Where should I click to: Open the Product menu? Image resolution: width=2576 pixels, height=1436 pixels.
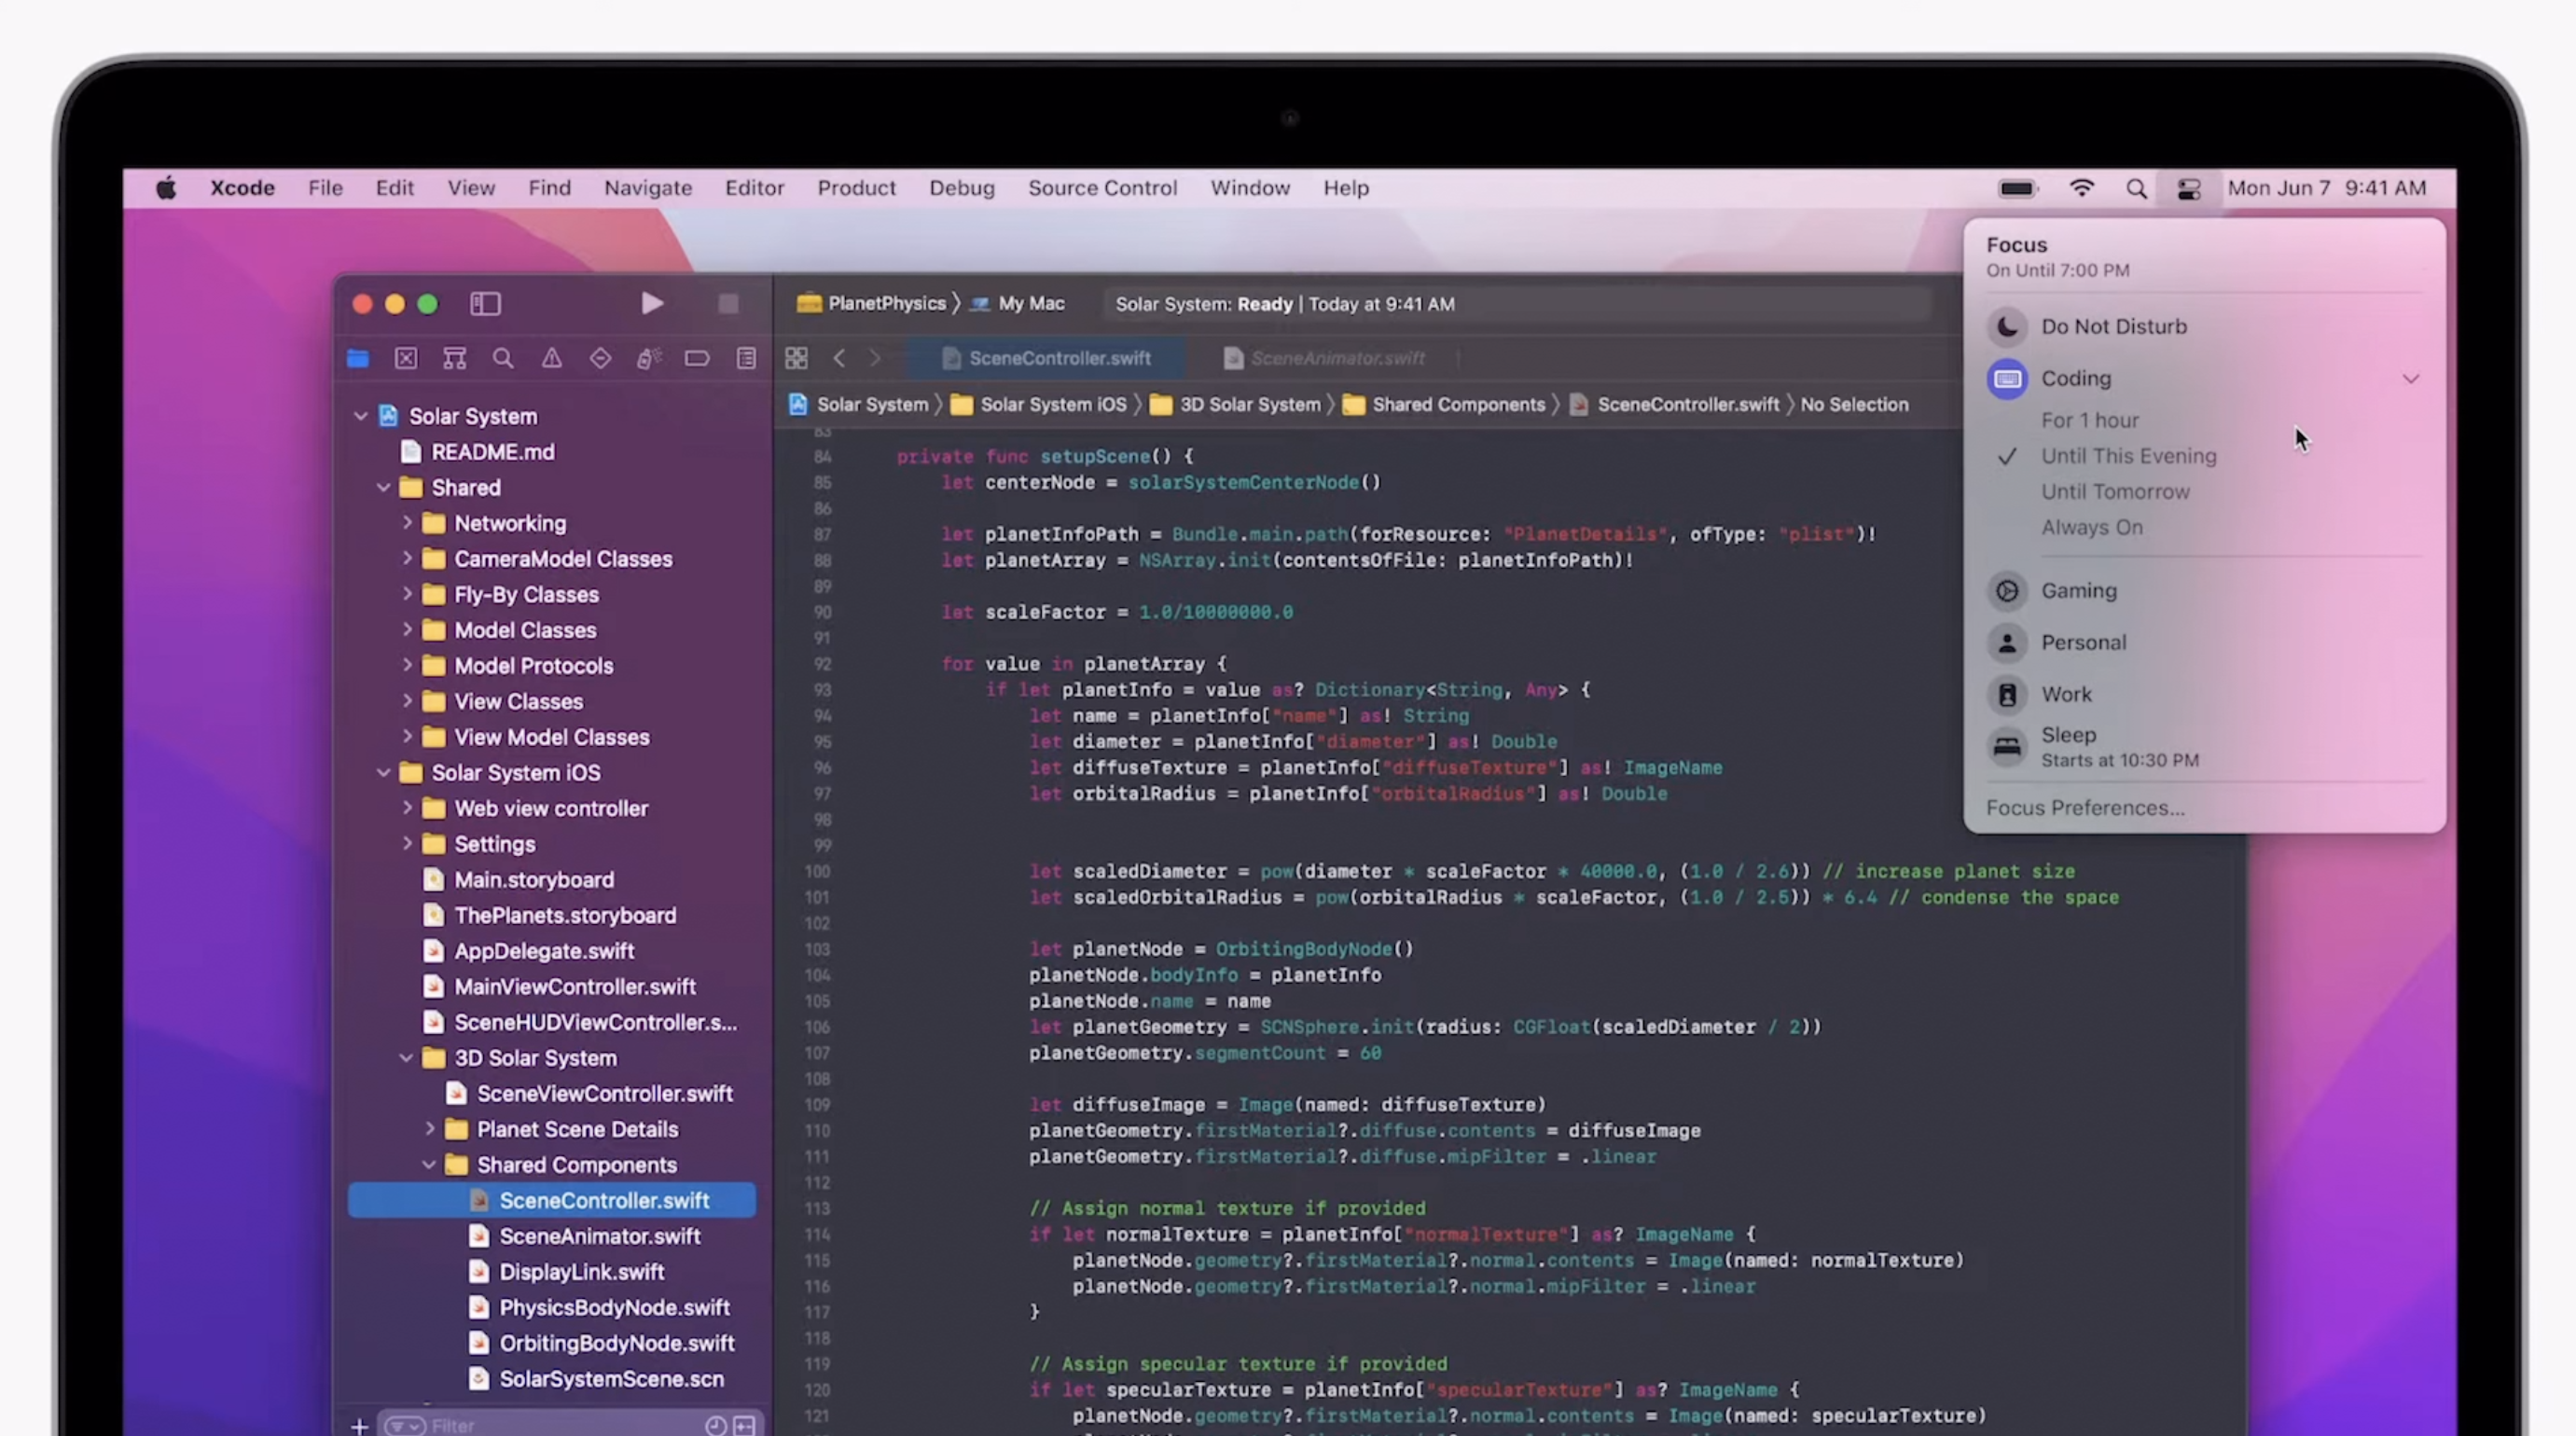point(855,189)
